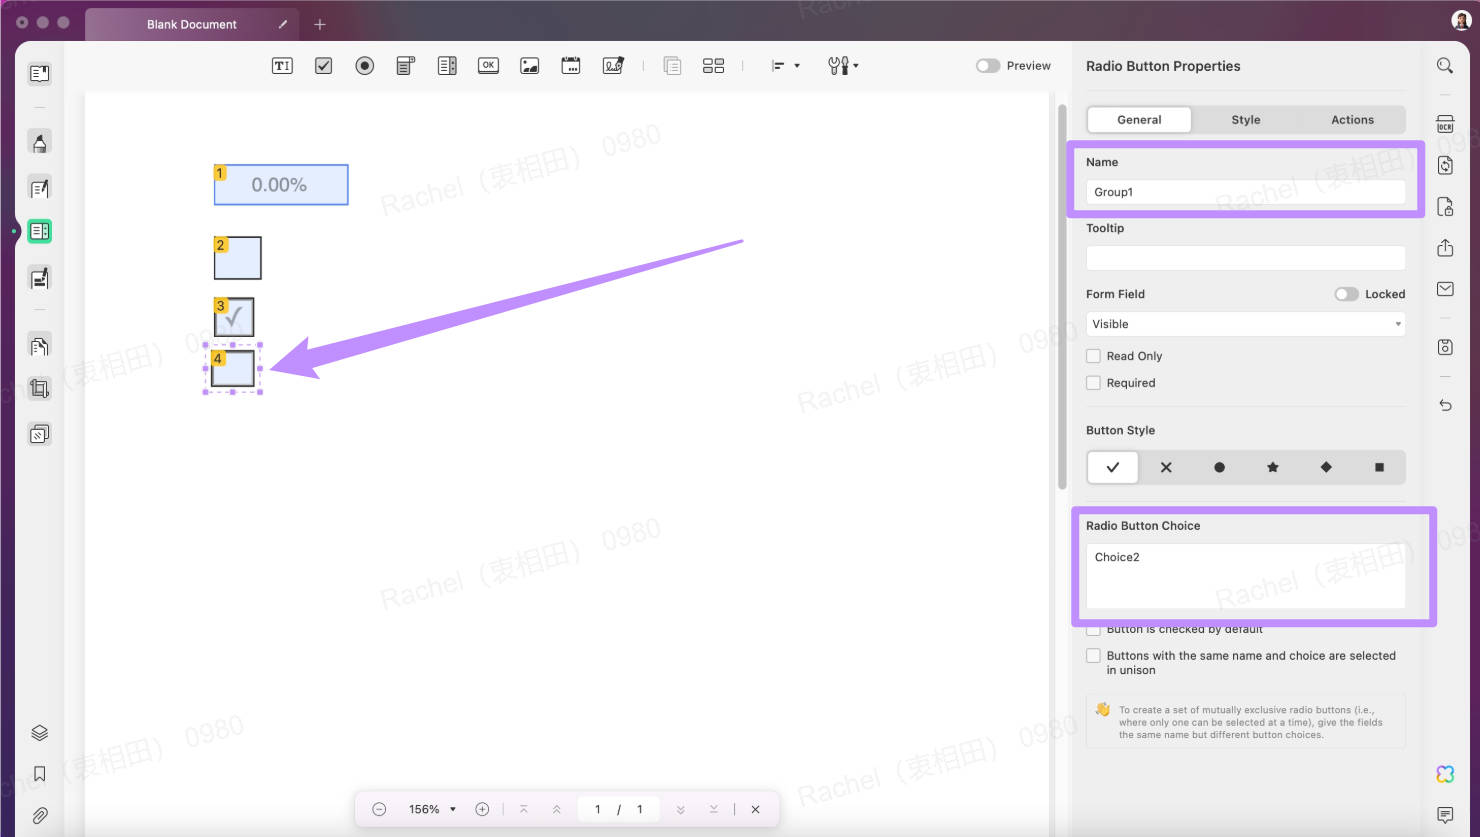Open the align objects dropdown
This screenshot has height=837, width=1480.
click(785, 66)
